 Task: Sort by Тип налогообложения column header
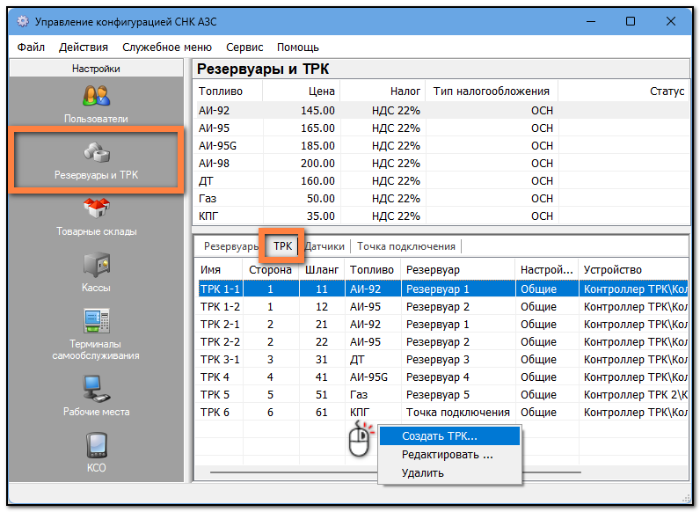pos(492,91)
